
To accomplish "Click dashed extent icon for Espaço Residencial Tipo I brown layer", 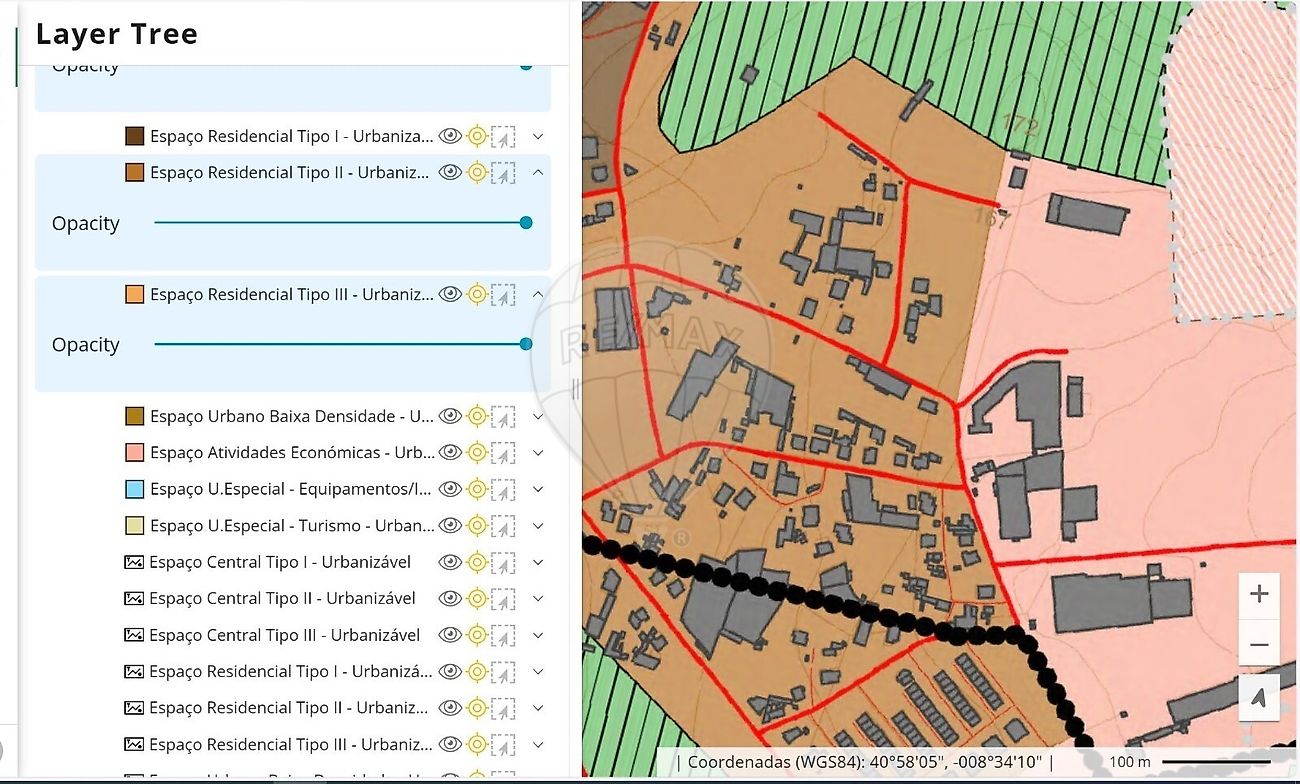I will click(503, 137).
